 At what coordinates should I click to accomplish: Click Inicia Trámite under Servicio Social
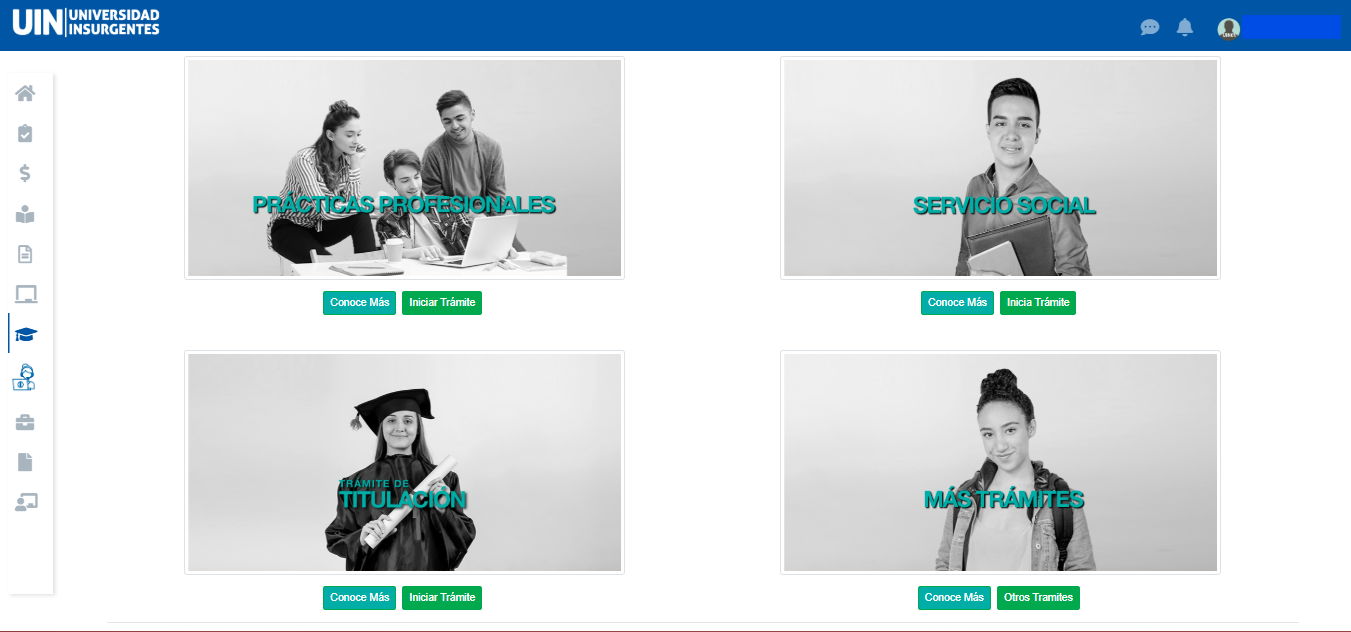click(x=1038, y=302)
